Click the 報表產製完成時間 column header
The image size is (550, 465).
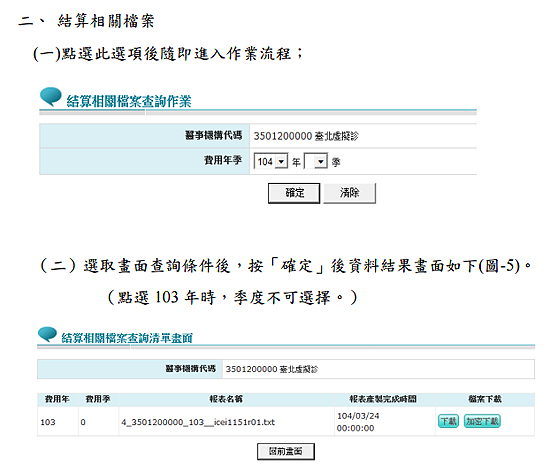tap(383, 399)
